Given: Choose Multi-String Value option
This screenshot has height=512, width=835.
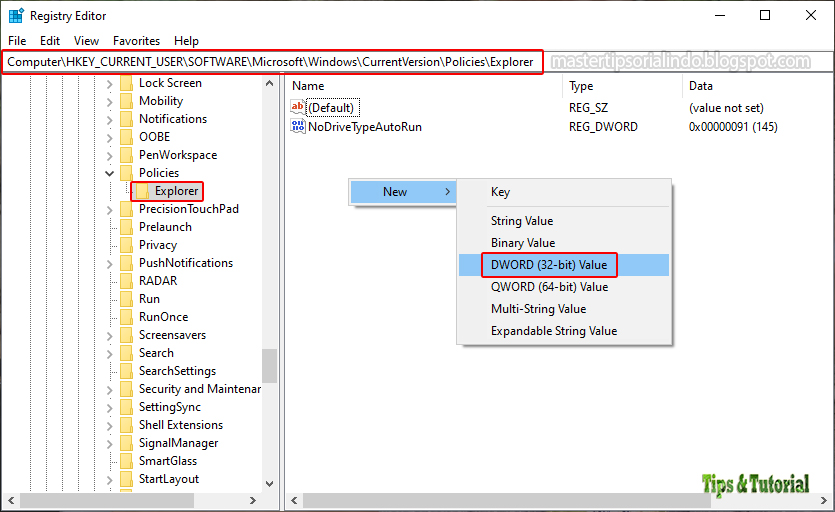Looking at the screenshot, I should click(564, 309).
